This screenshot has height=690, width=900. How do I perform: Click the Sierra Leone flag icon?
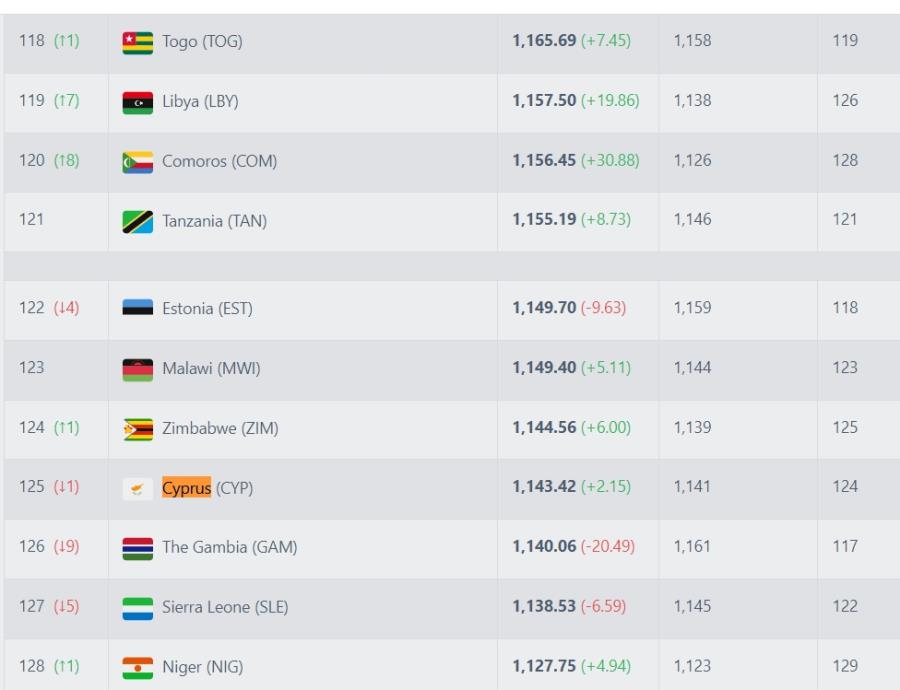[138, 608]
